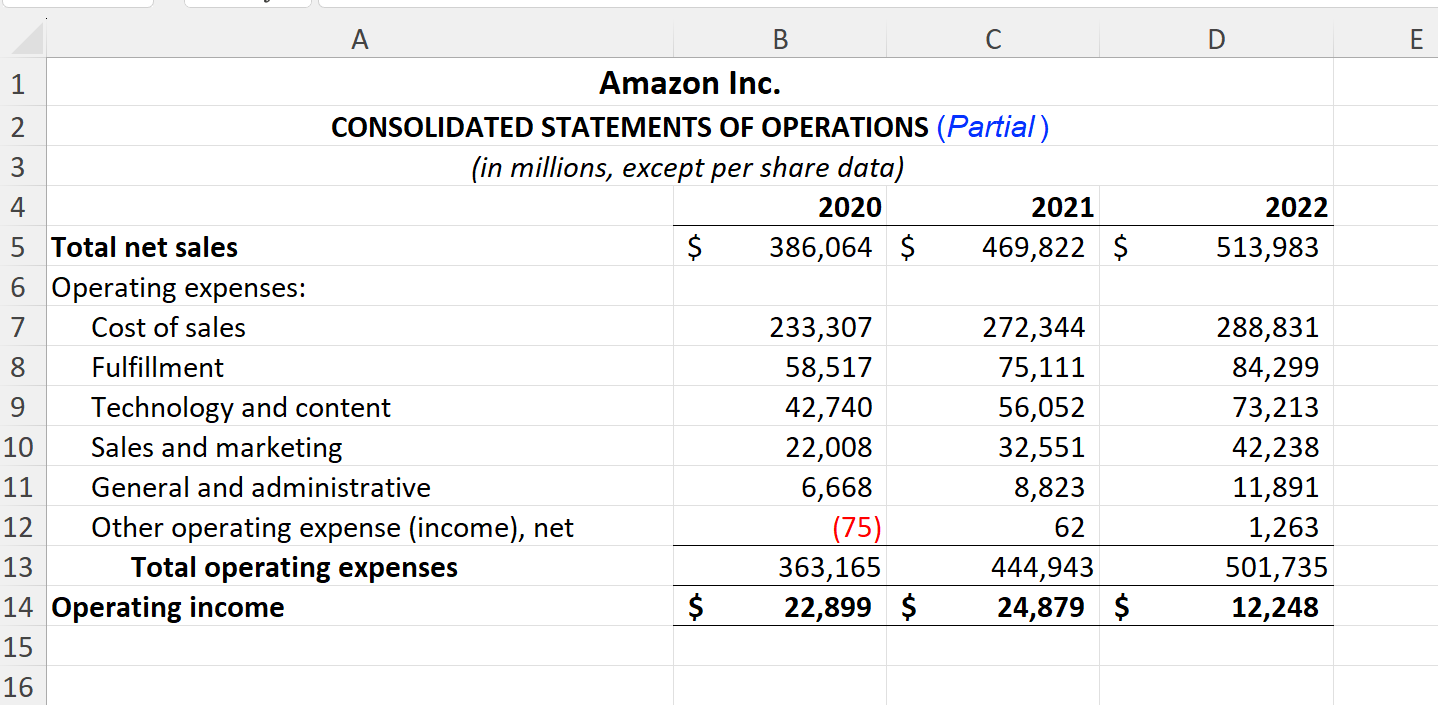Viewport: 1438px width, 705px height.
Task: Click the select-all corner triangle
Action: 22,39
